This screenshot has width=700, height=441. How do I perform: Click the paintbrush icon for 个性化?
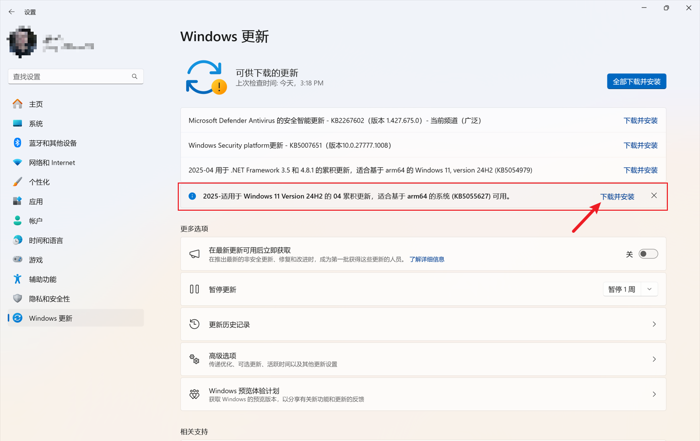click(x=17, y=182)
